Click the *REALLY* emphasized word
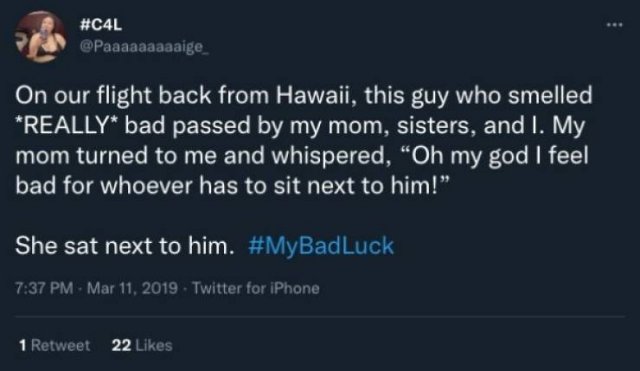Screen dimensions: 640x371 [x=67, y=125]
